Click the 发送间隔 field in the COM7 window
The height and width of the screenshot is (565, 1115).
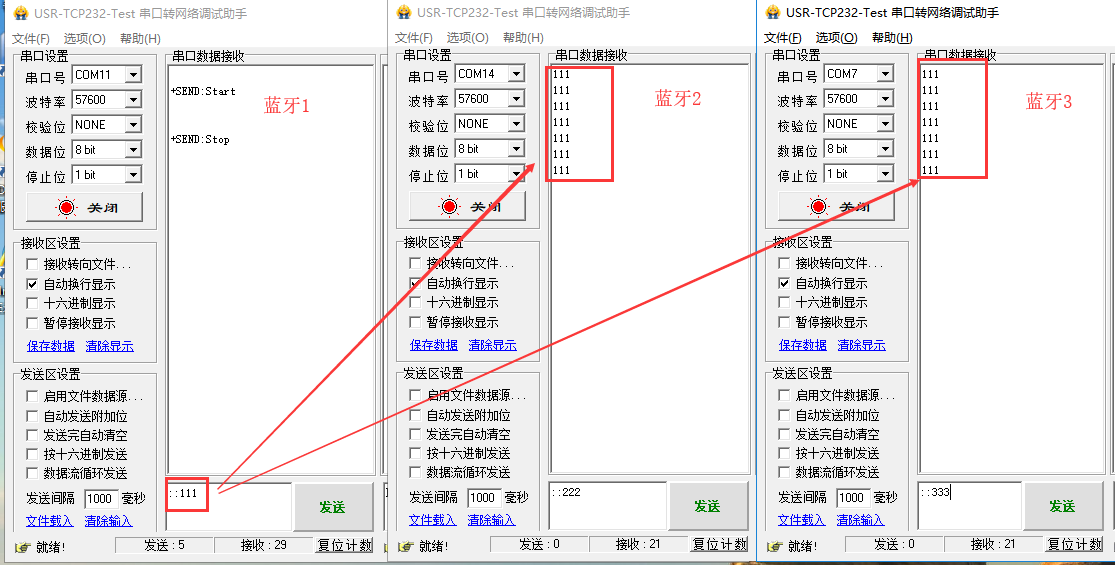pos(852,498)
